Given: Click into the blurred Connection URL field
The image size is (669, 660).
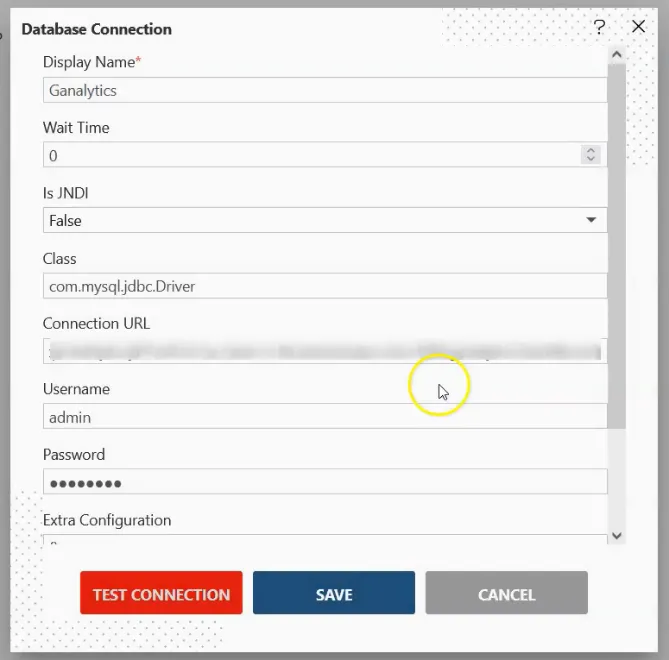Looking at the screenshot, I should coord(325,351).
